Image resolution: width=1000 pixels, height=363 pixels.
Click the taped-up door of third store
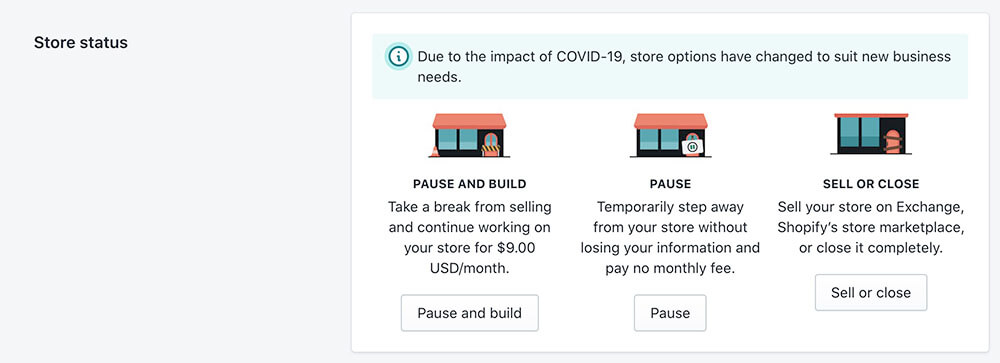click(893, 142)
